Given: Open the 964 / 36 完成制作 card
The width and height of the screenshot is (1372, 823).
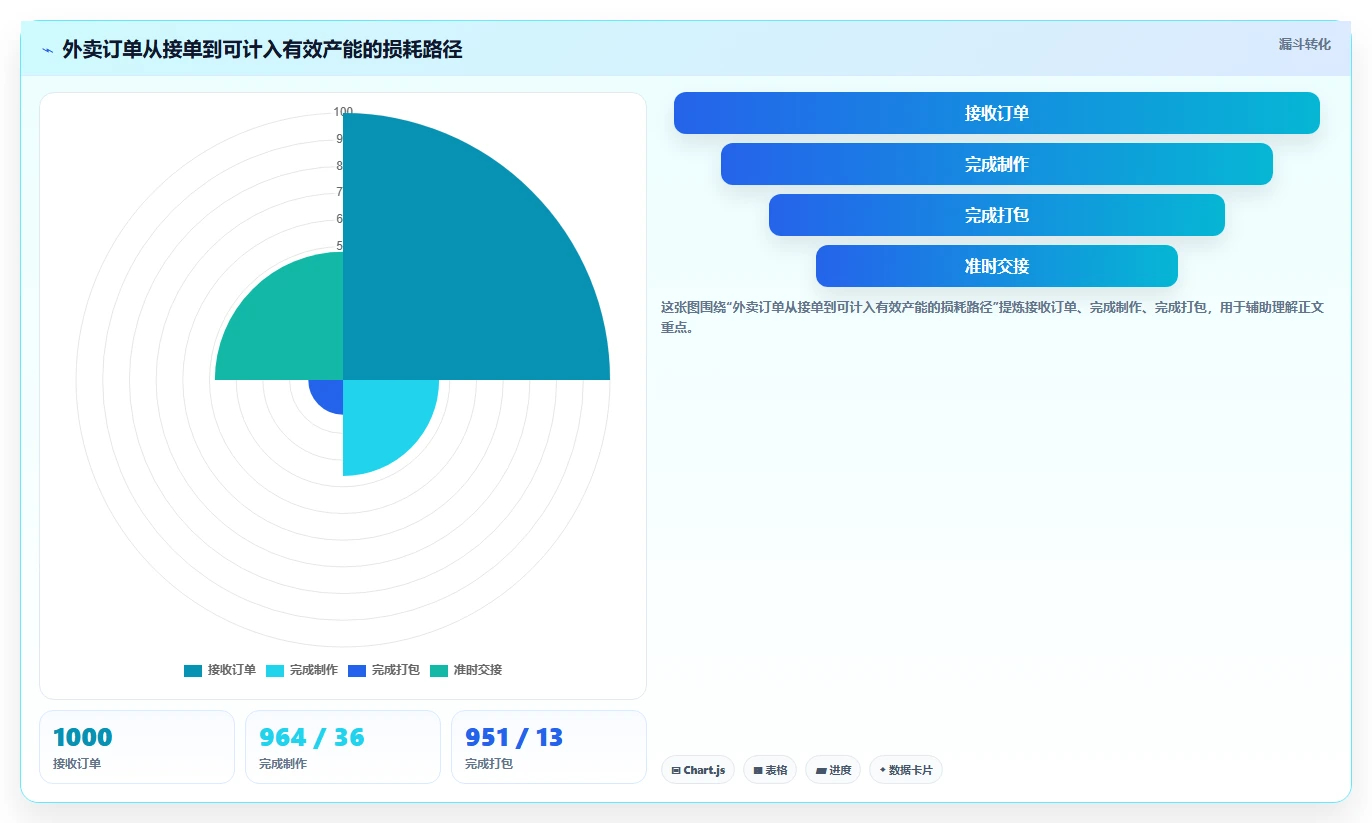Looking at the screenshot, I should tap(343, 747).
